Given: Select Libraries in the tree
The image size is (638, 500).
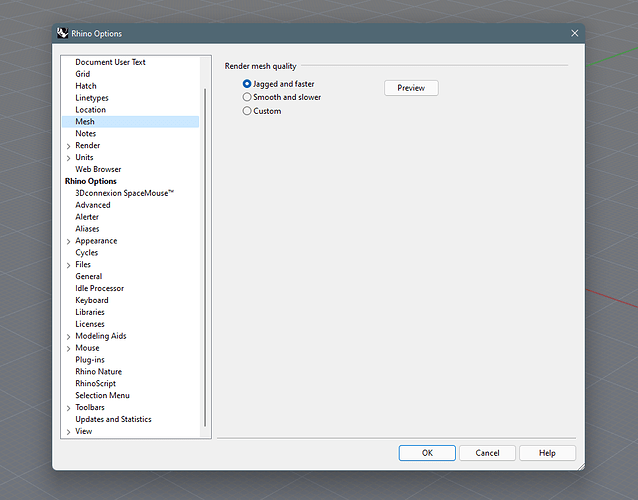Looking at the screenshot, I should coord(90,312).
